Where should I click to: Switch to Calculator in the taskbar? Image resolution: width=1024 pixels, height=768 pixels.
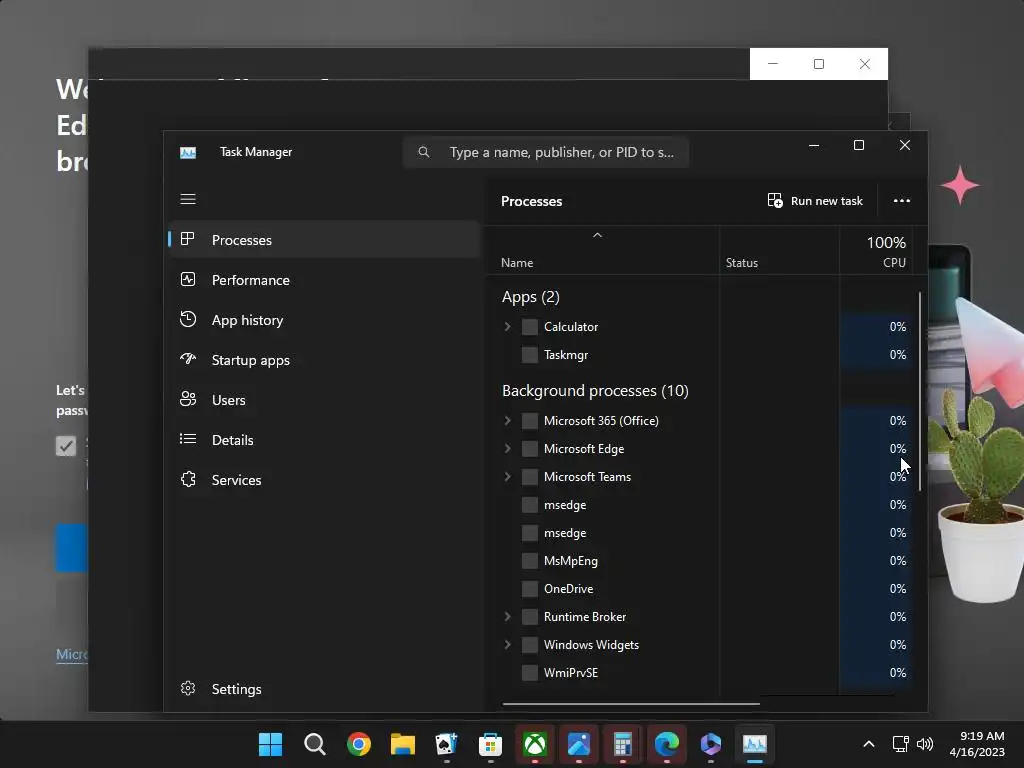(622, 744)
